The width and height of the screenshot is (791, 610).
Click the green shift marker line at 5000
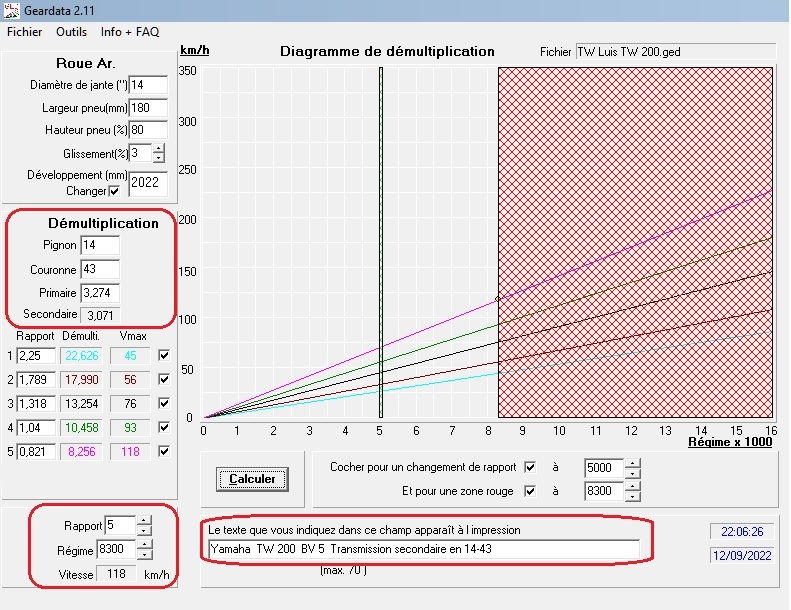(381, 242)
